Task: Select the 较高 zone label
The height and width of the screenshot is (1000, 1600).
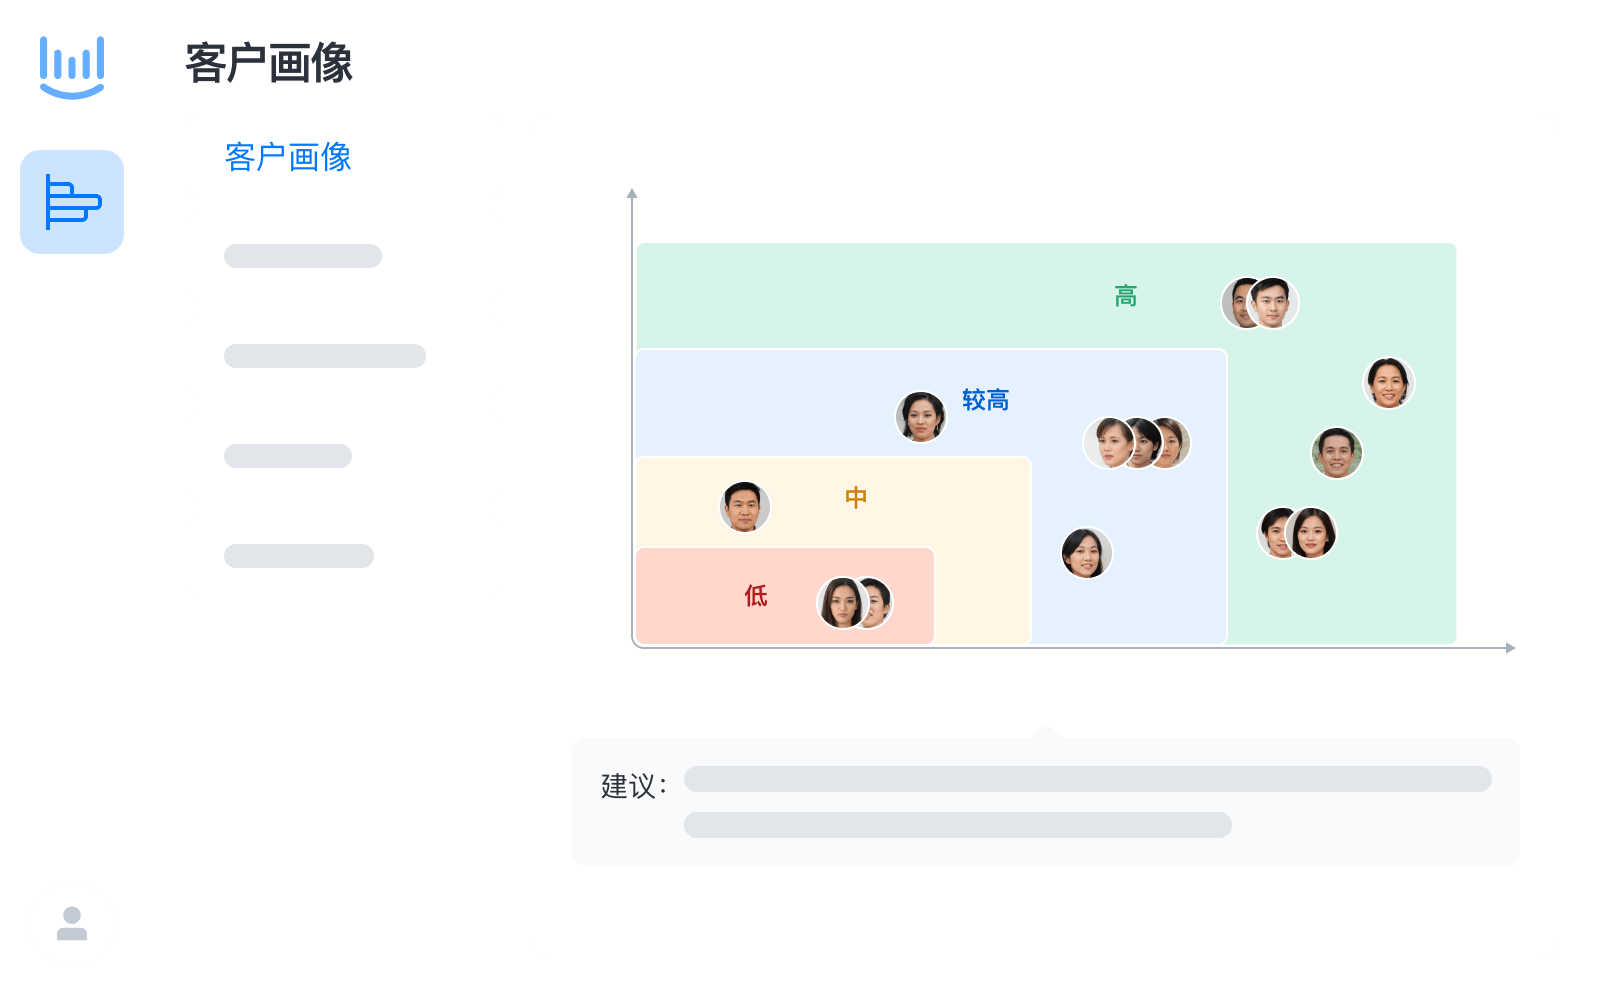Action: point(985,400)
